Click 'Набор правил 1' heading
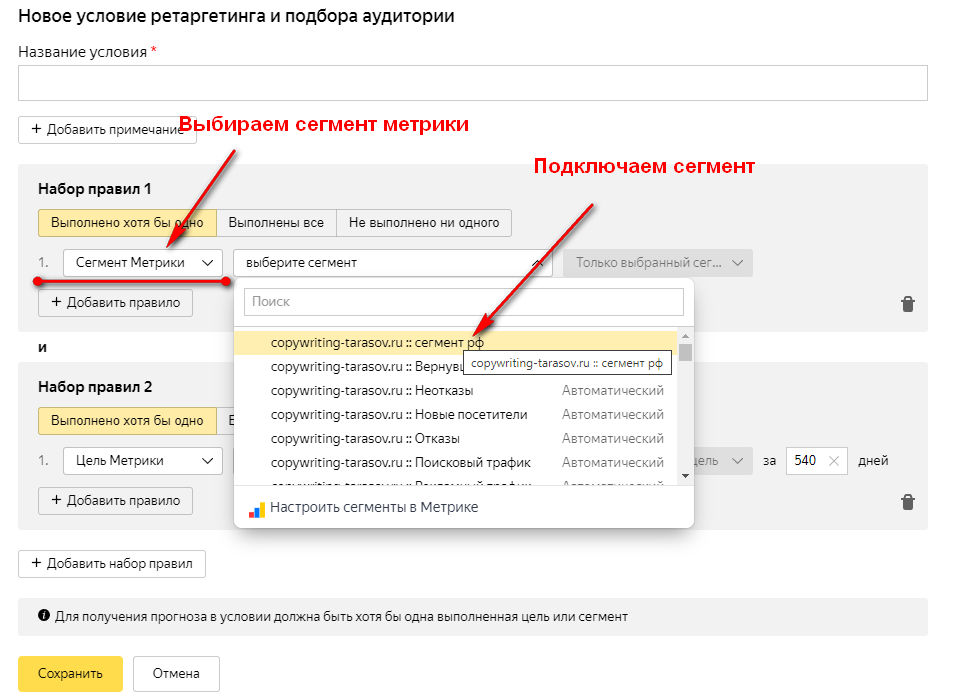Image resolution: width=953 pixels, height=697 pixels. tap(95, 189)
